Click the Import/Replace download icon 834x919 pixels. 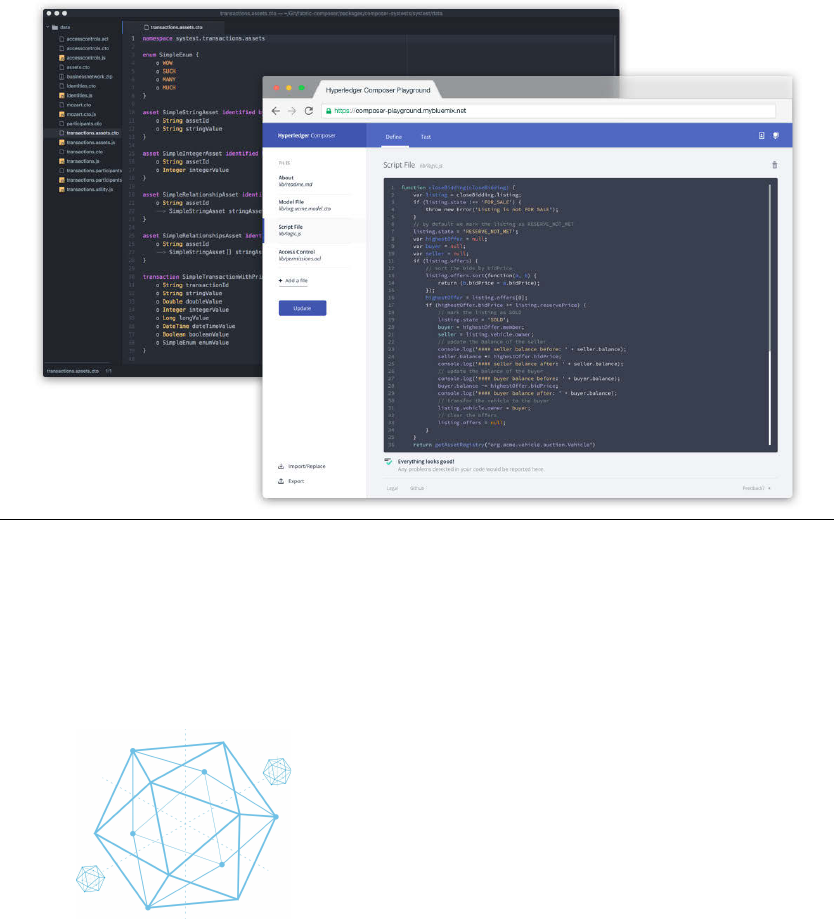coord(281,466)
